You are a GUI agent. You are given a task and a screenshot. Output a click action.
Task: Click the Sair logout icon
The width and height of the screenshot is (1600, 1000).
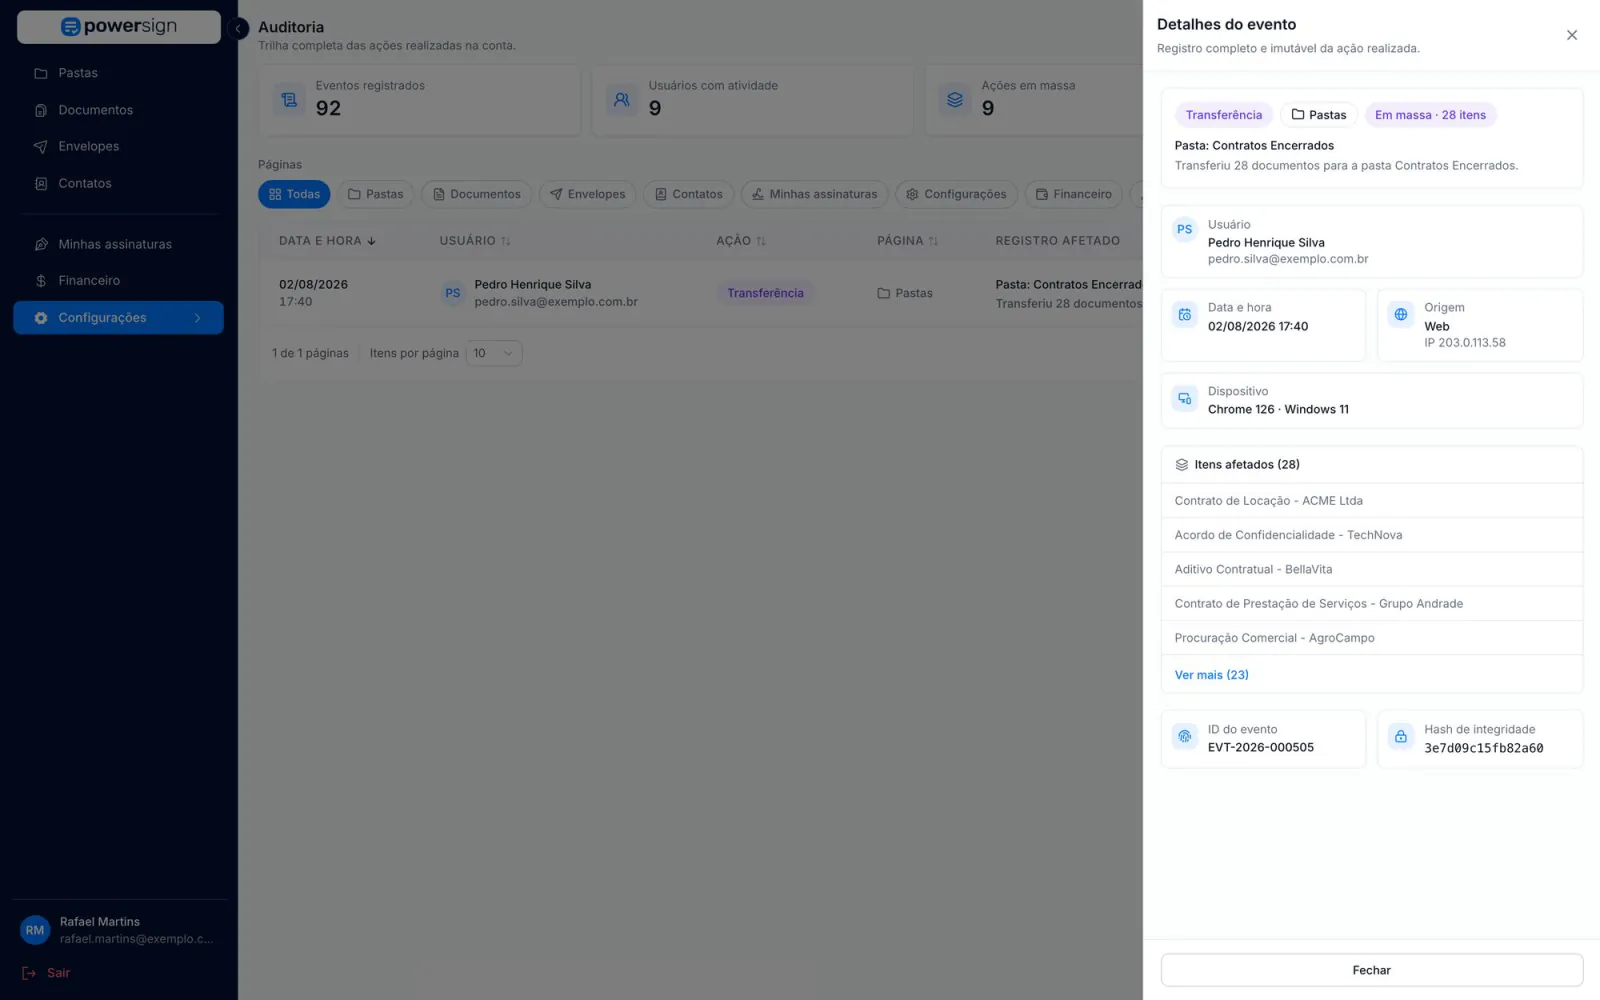[29, 973]
